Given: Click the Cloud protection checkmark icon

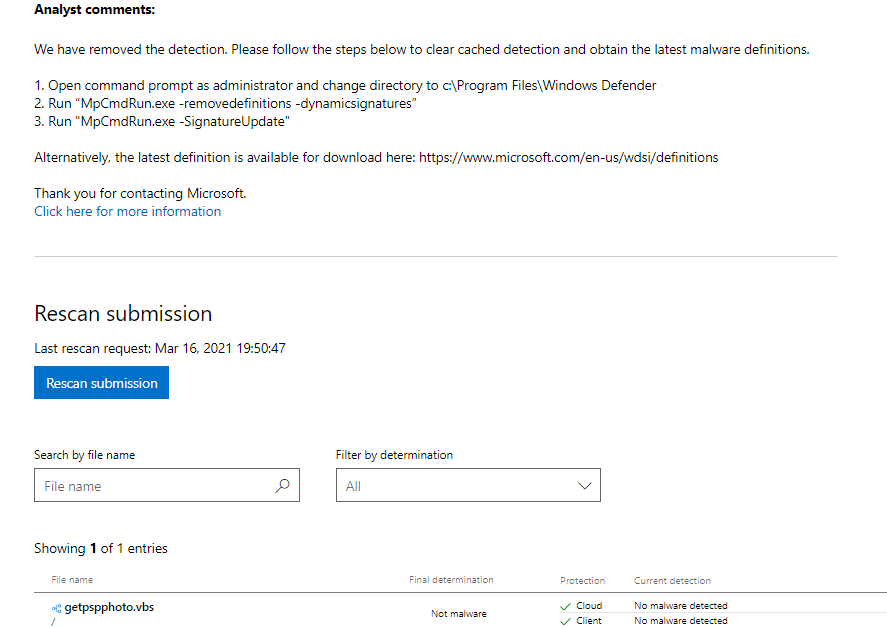Looking at the screenshot, I should pos(566,606).
